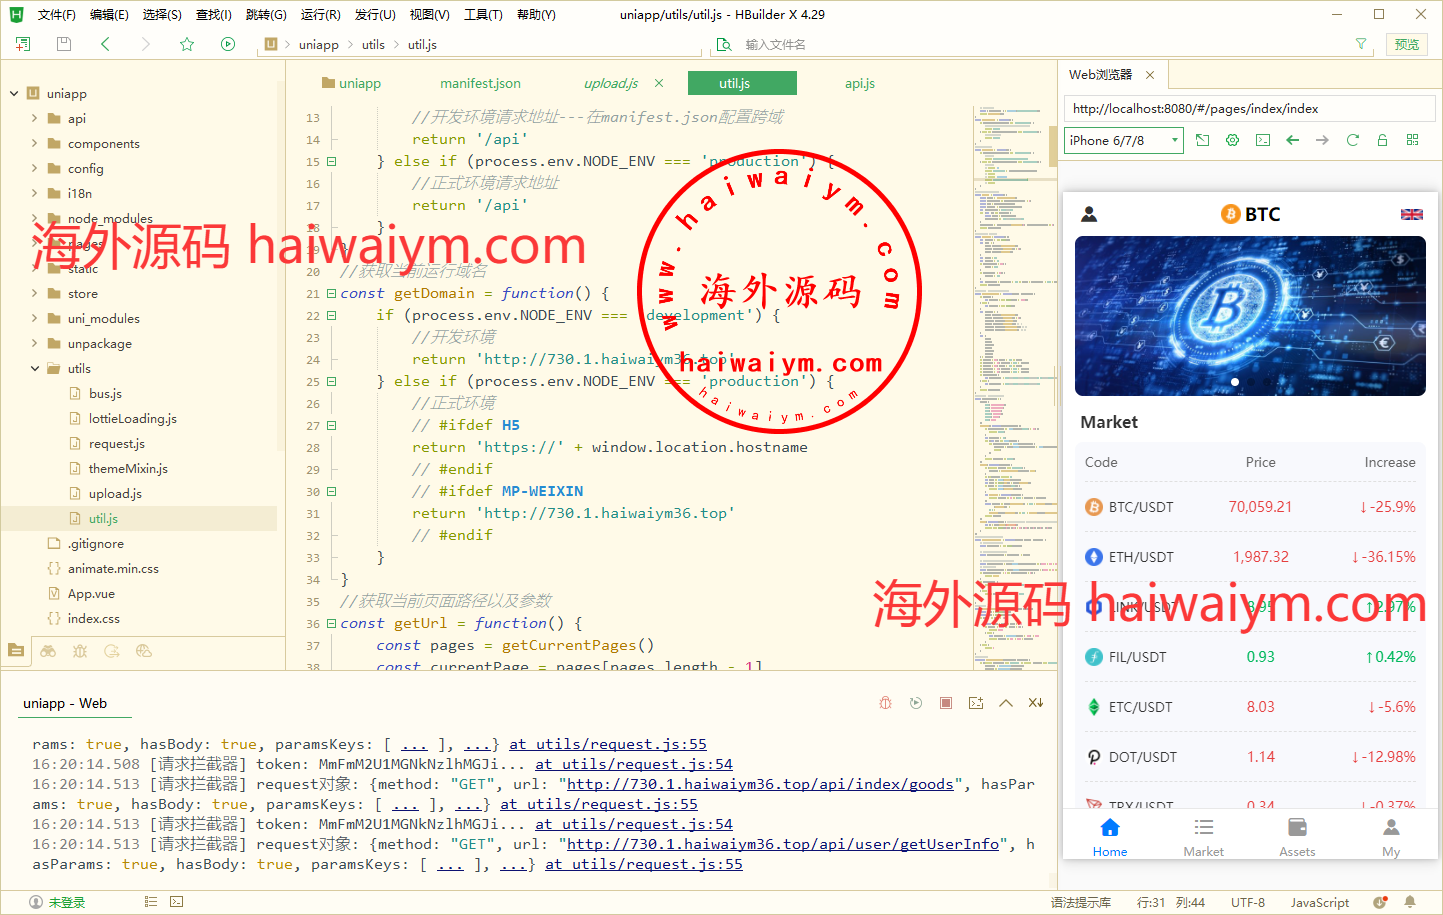
Task: Click the rerun icon in console toolbar
Action: [x=916, y=703]
